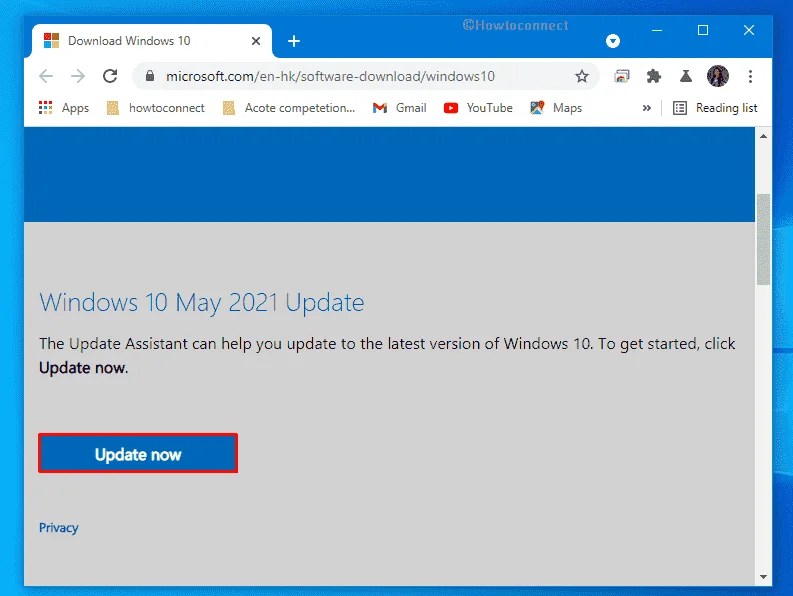This screenshot has height=596, width=793.
Task: Click the scrollbar down arrow
Action: click(x=763, y=576)
